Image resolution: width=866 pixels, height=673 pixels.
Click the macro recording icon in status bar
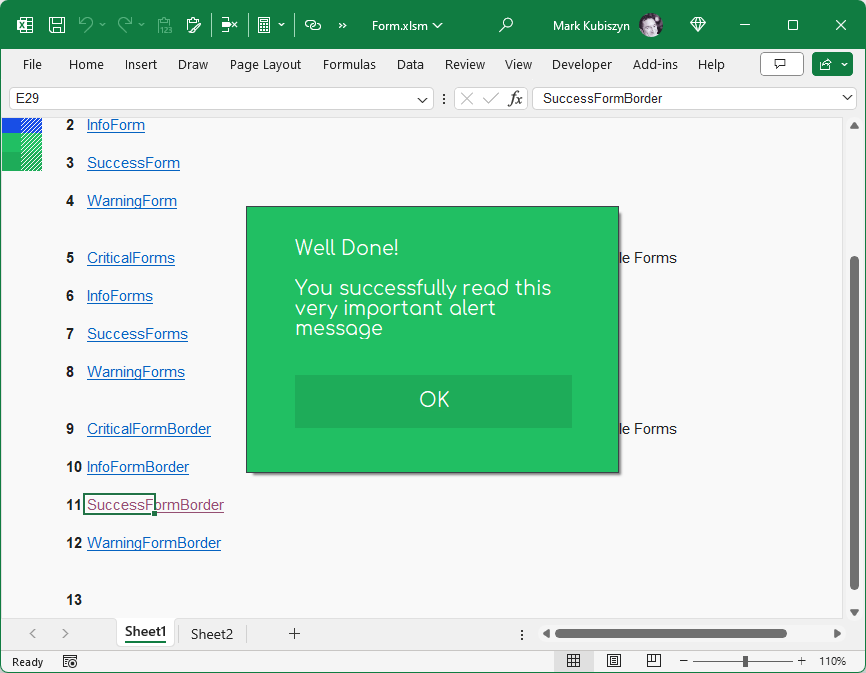70,661
